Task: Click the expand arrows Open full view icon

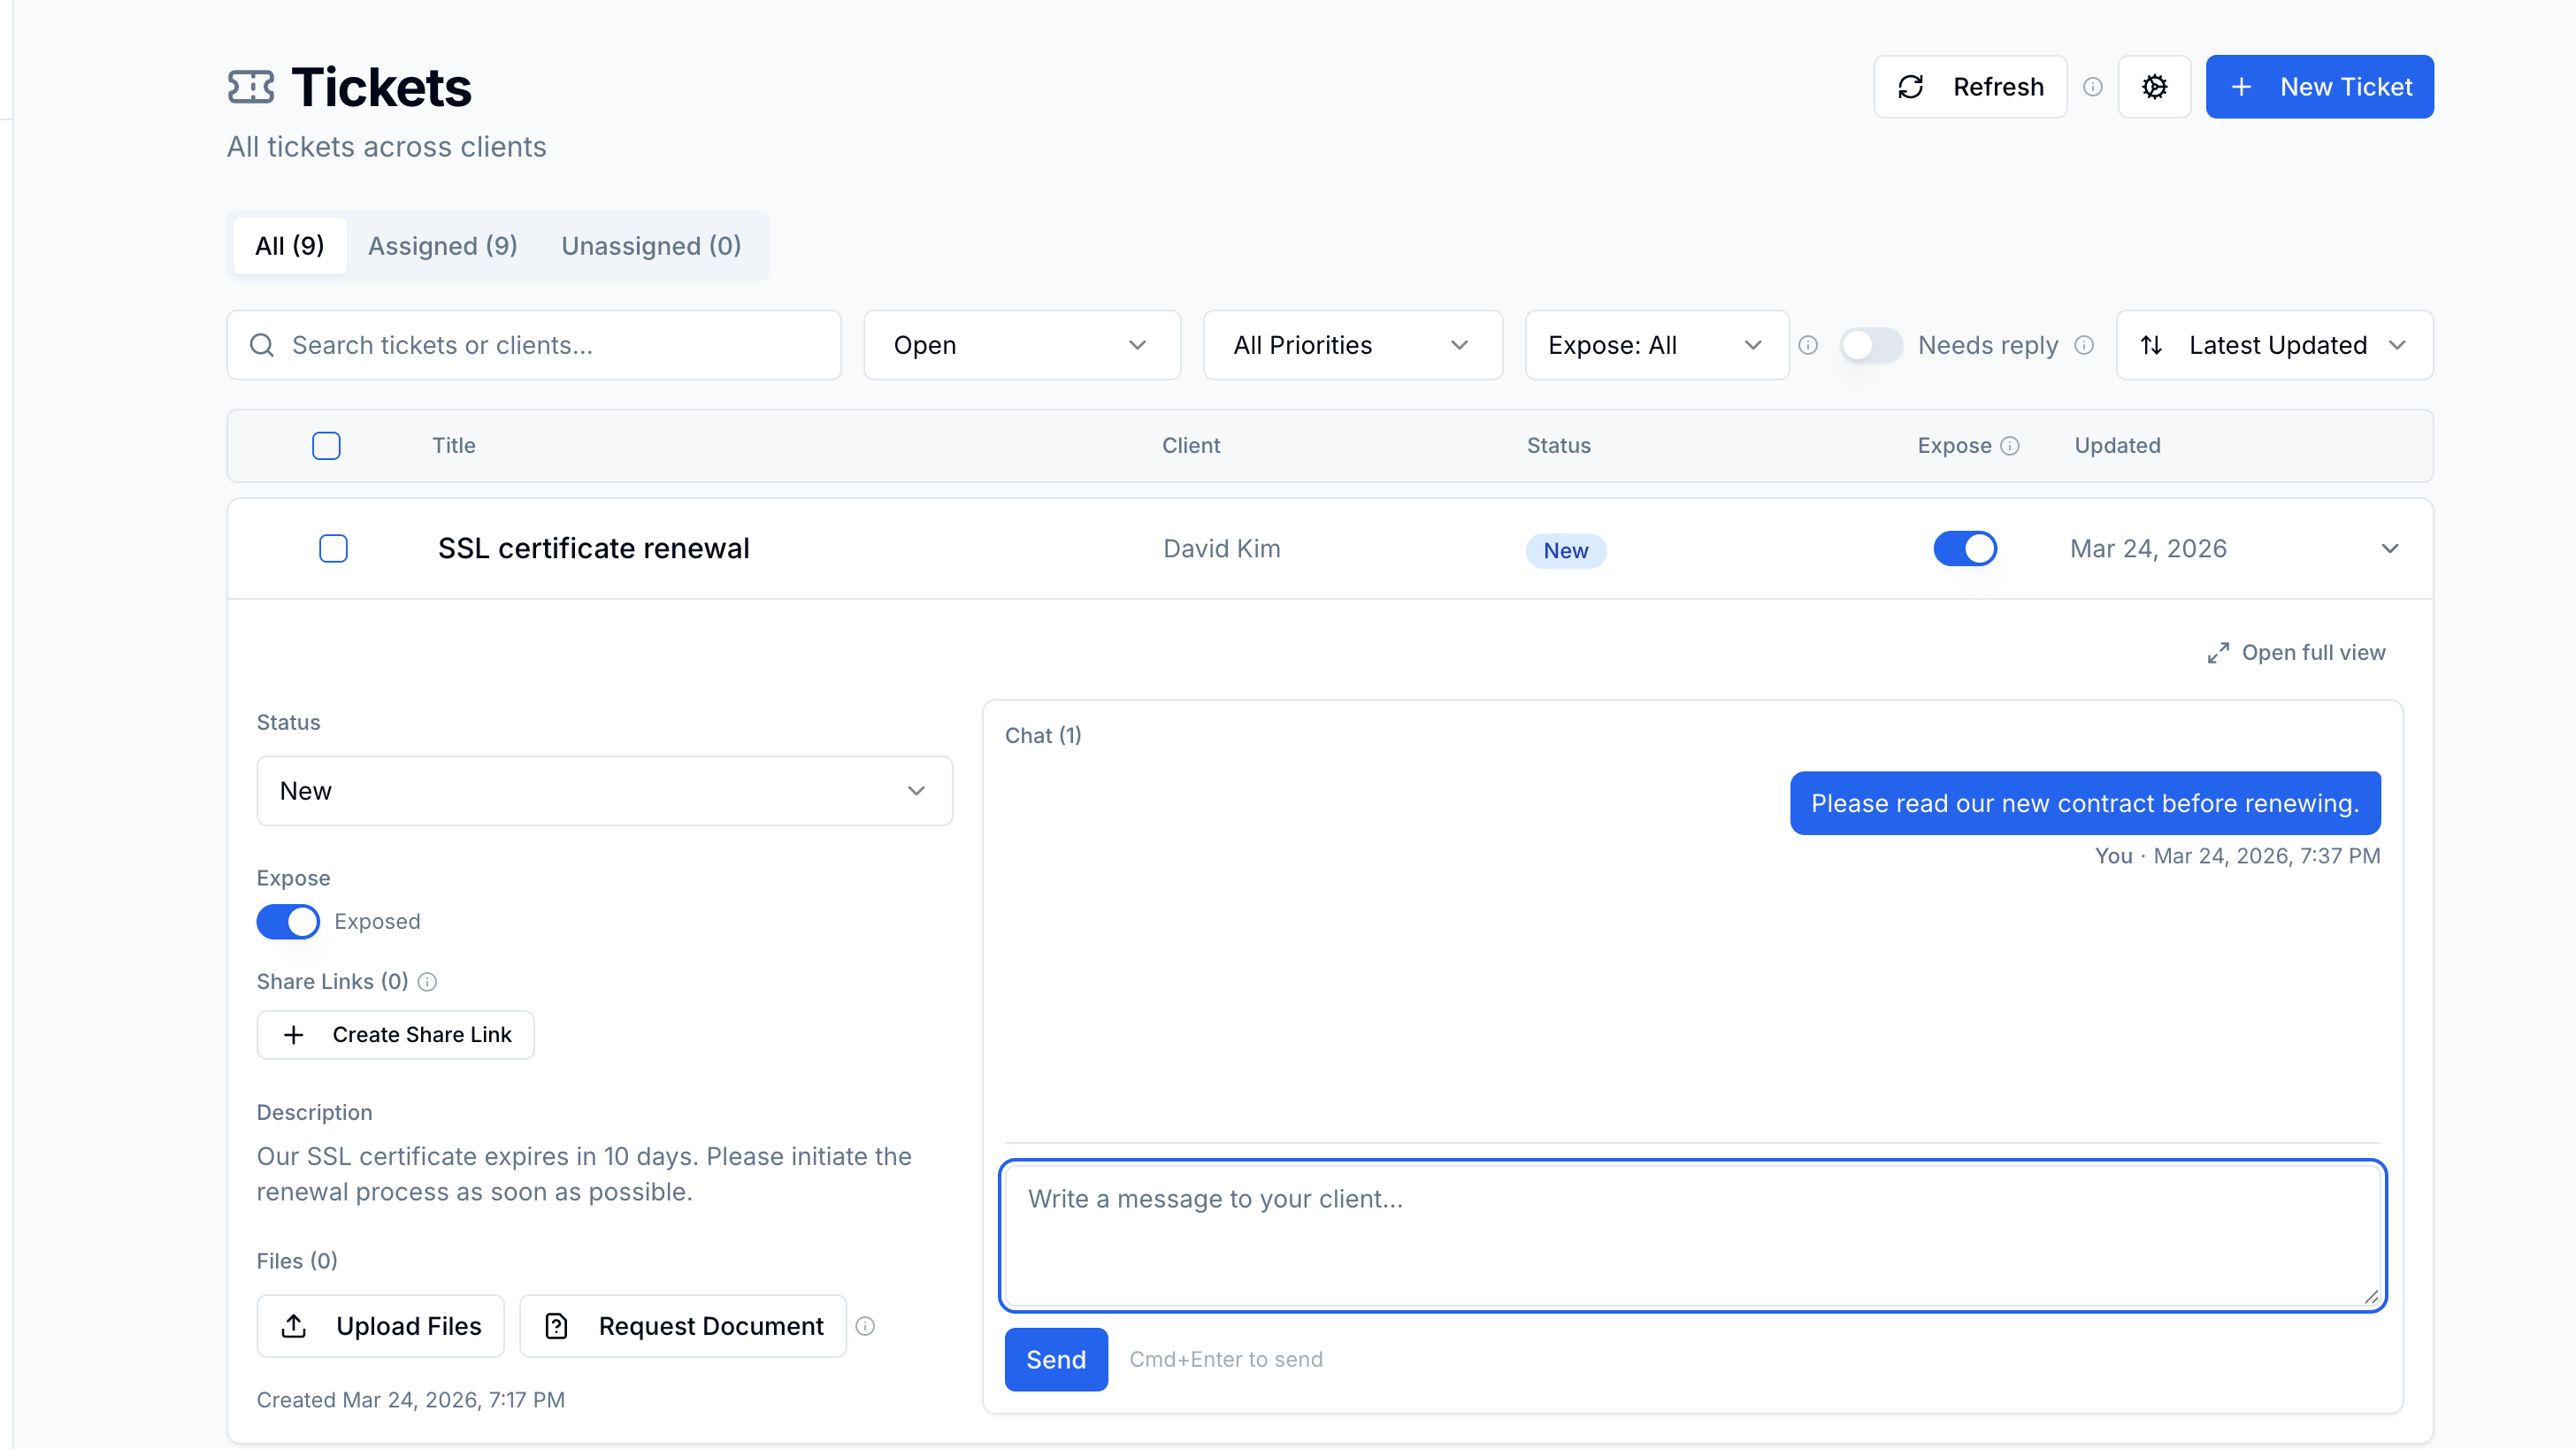Action: tap(2218, 653)
